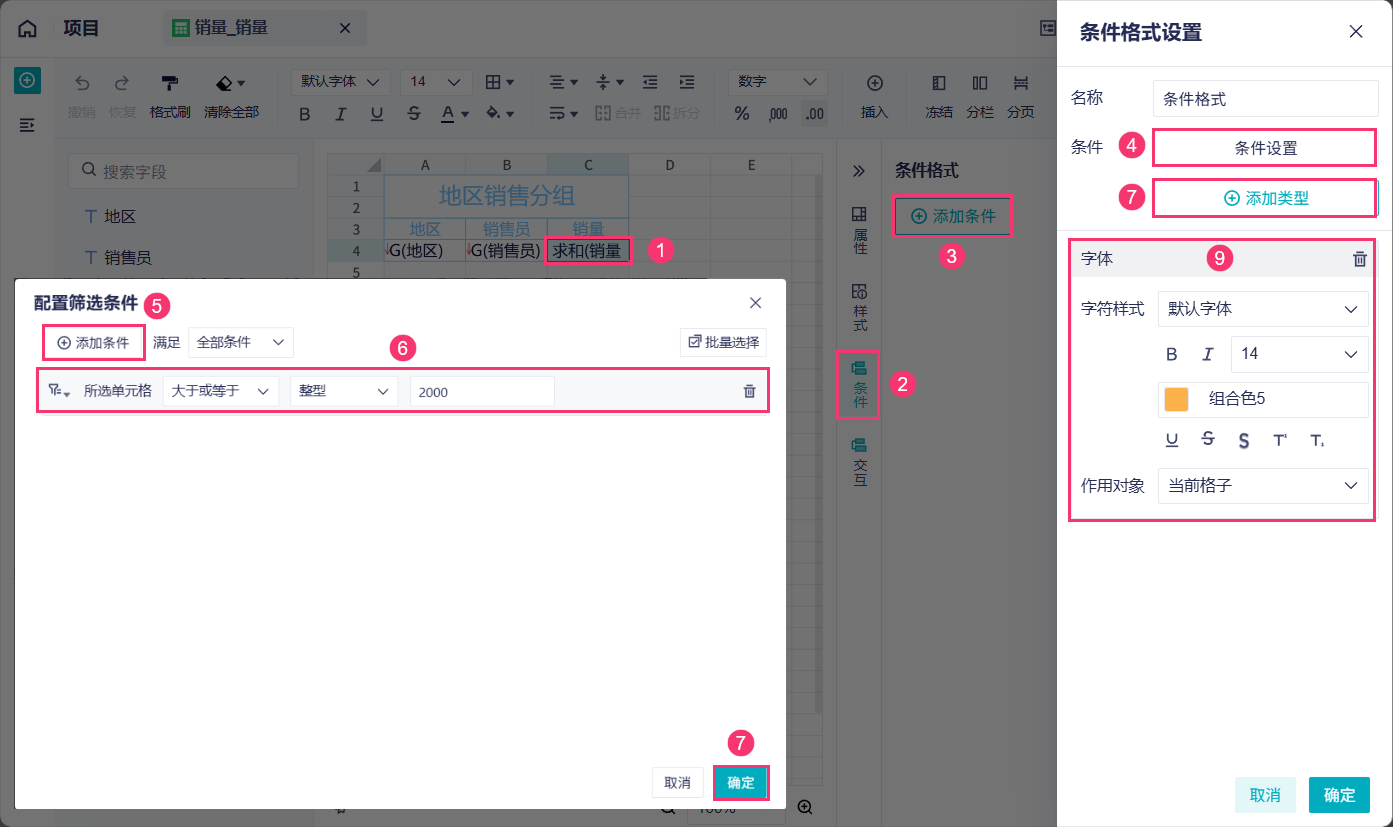Click the page break (分页) toolbar icon
This screenshot has height=827, width=1393.
click(x=1020, y=82)
